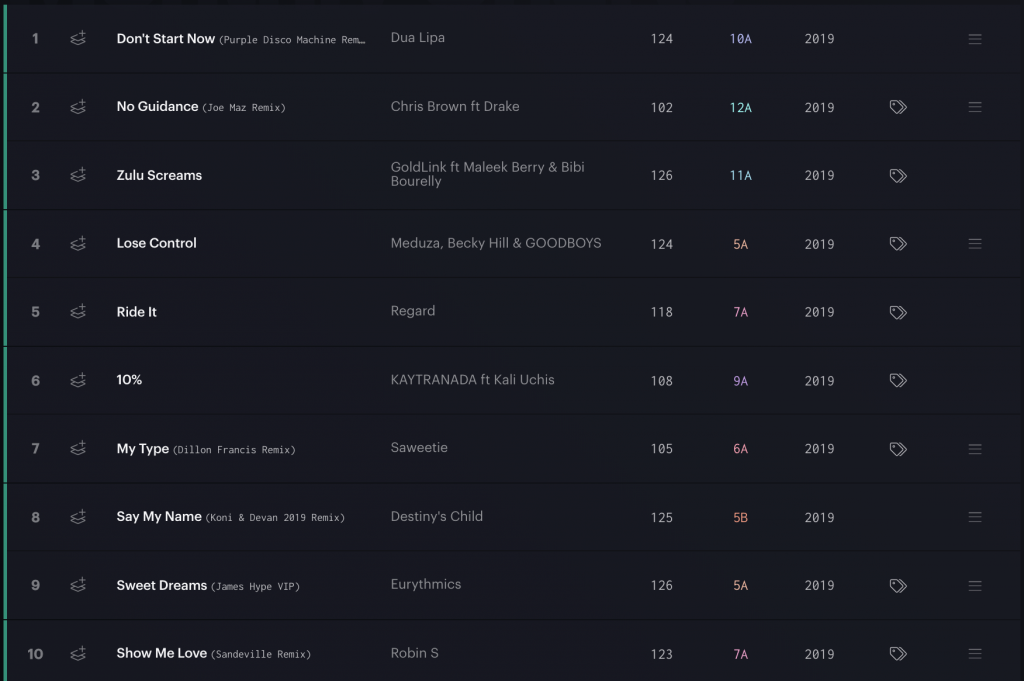This screenshot has height=681, width=1024.
Task: Click the tag icon for 10% track
Action: point(898,380)
